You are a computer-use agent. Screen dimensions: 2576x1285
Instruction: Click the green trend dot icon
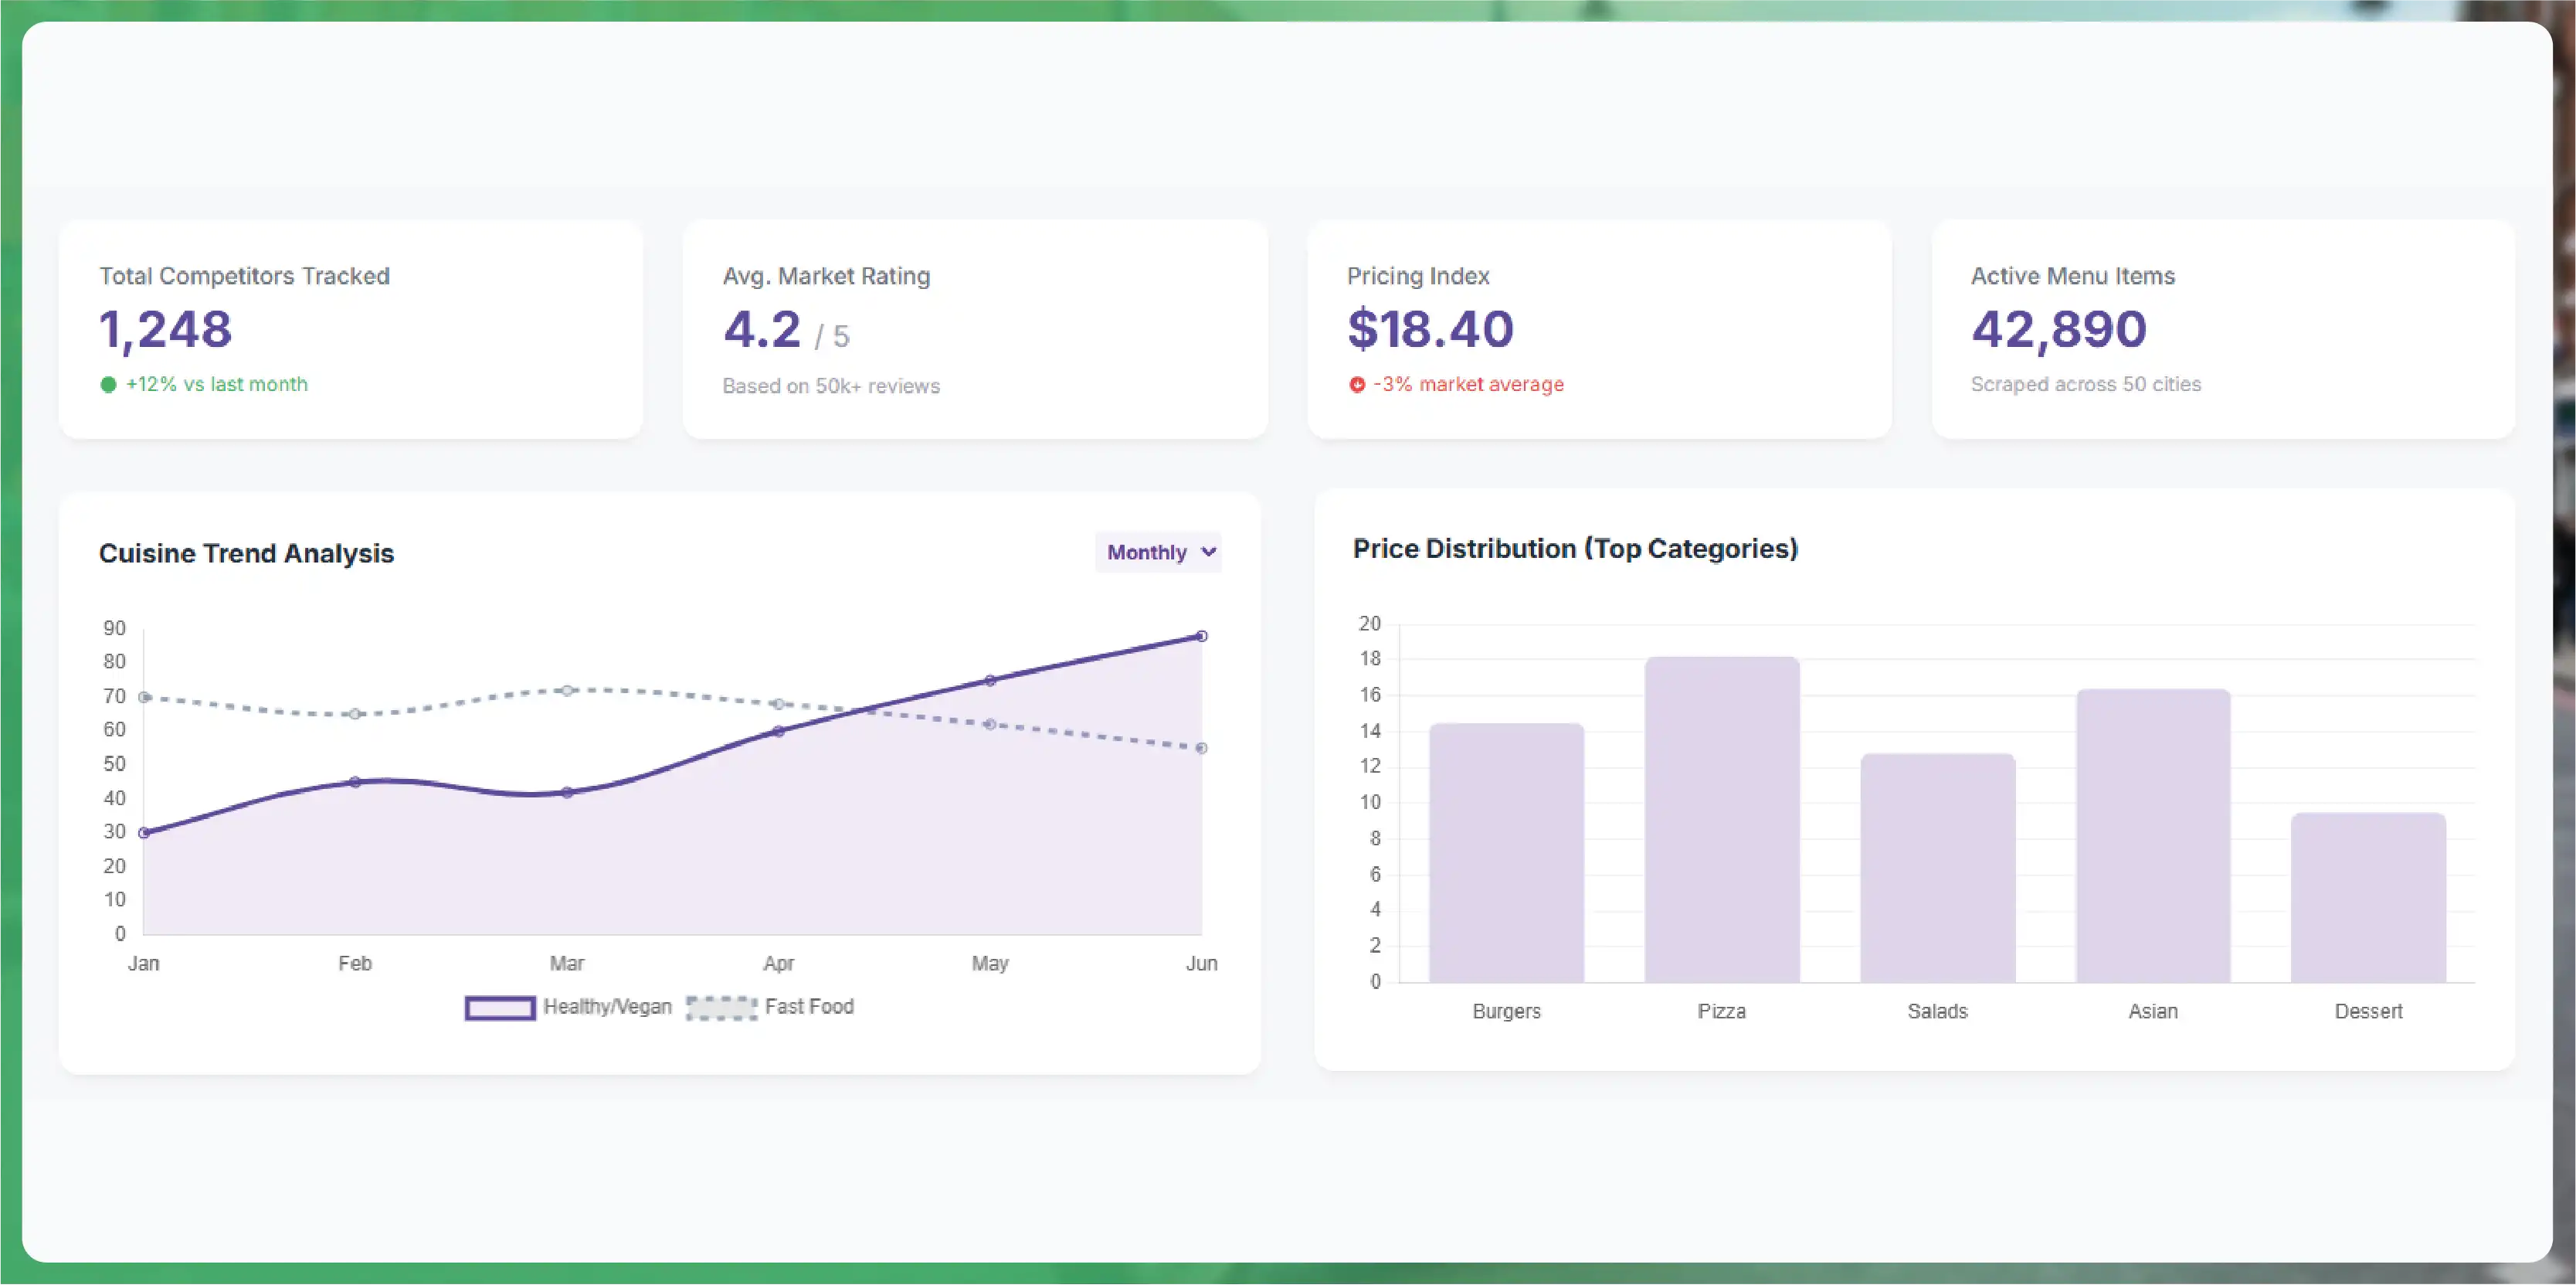coord(108,384)
